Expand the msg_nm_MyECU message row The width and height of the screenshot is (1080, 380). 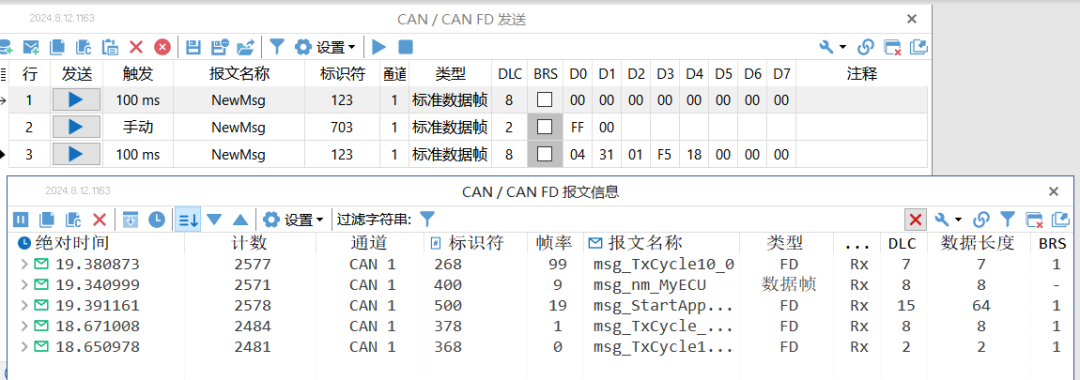pyautogui.click(x=25, y=284)
